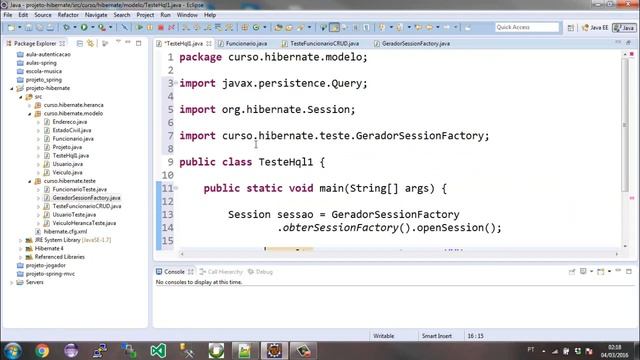Image resolution: width=640 pixels, height=360 pixels.
Task: Close the TesteHql1.java editor tab
Action: point(209,43)
